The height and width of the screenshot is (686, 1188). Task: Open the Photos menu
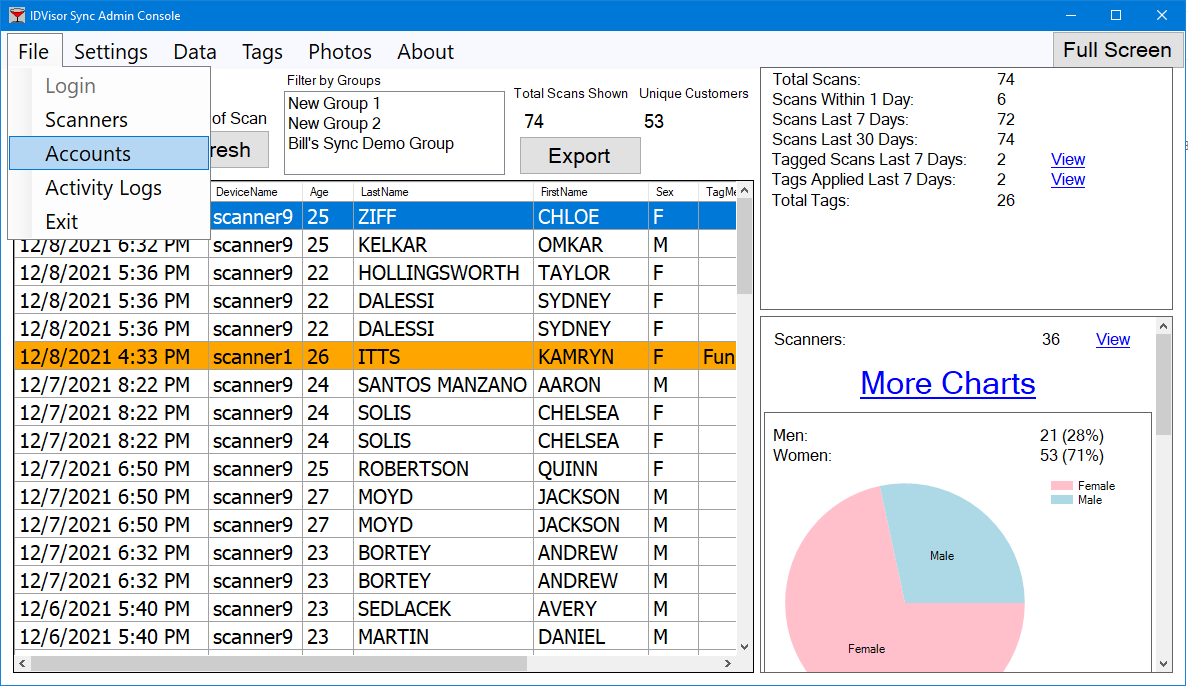coord(339,52)
